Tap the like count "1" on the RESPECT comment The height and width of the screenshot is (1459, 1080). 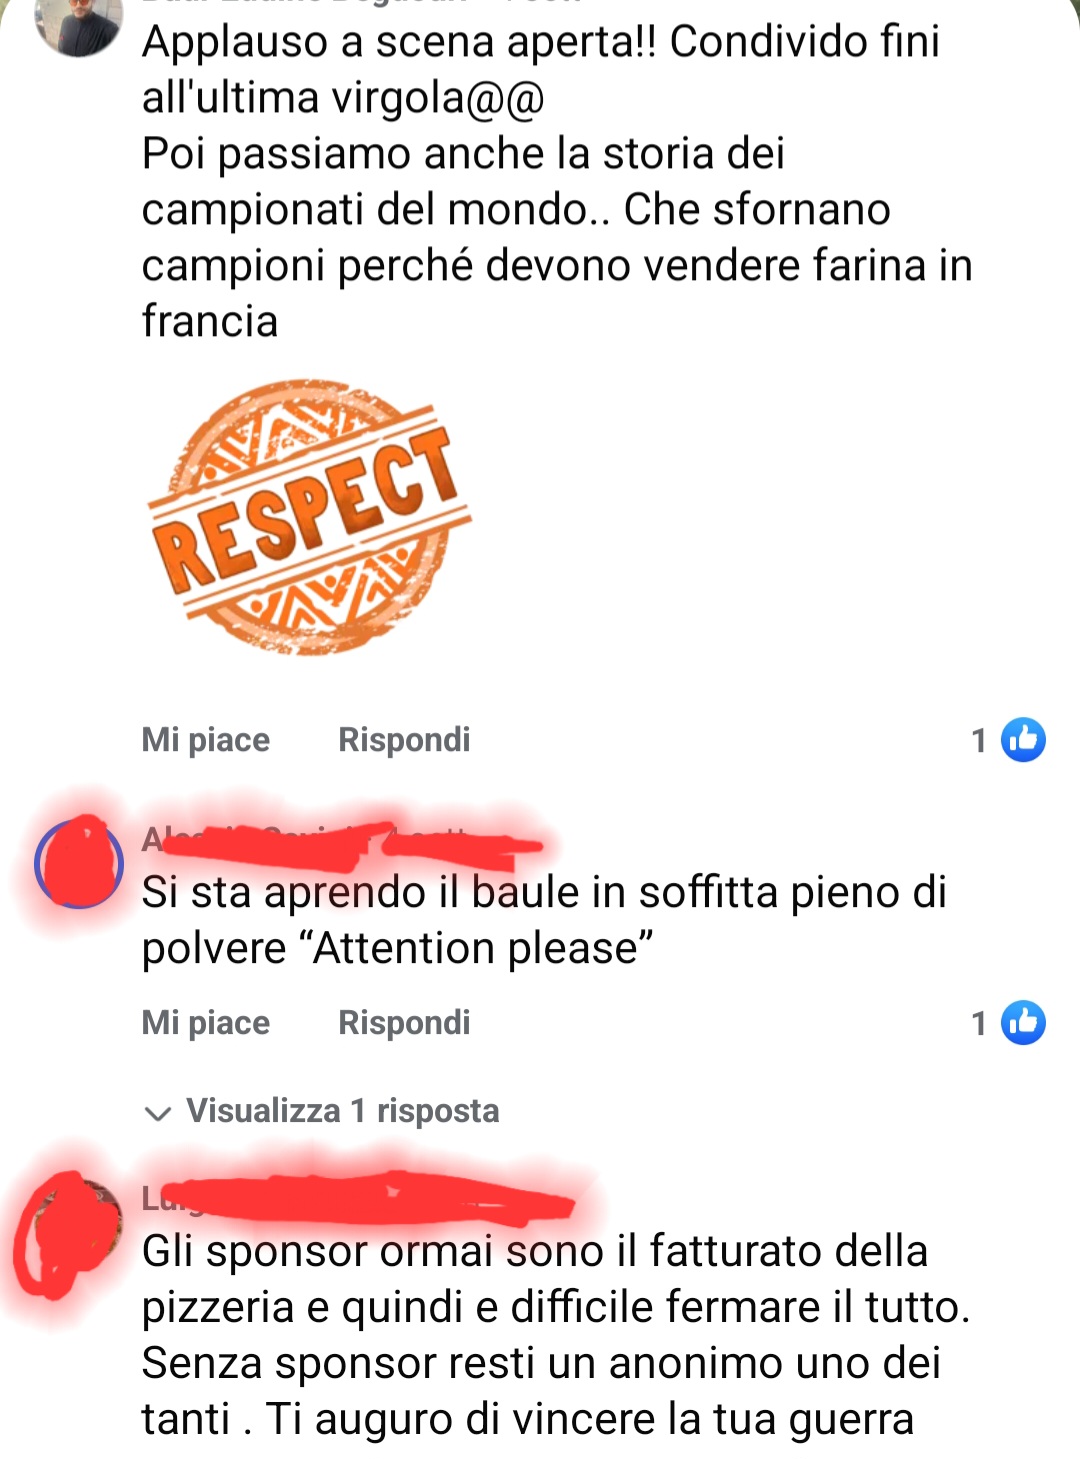[979, 741]
